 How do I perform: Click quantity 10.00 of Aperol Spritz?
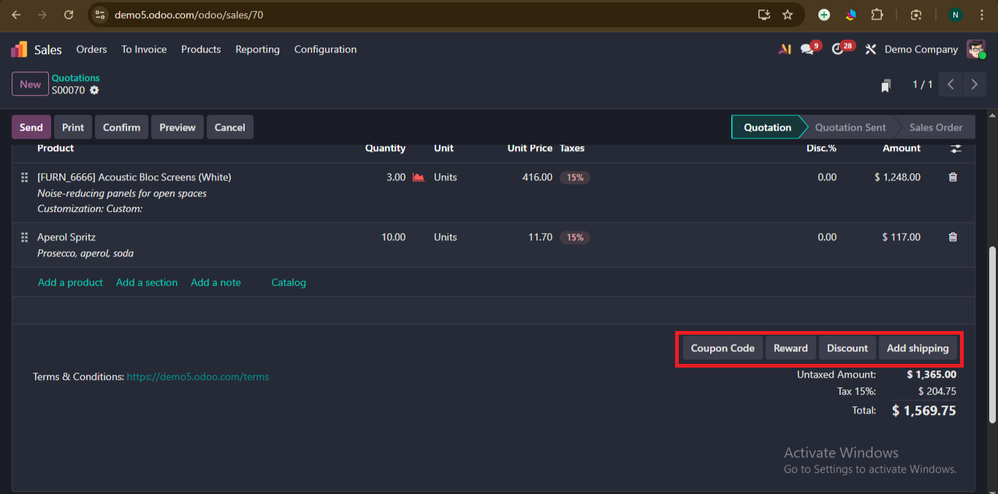point(393,237)
